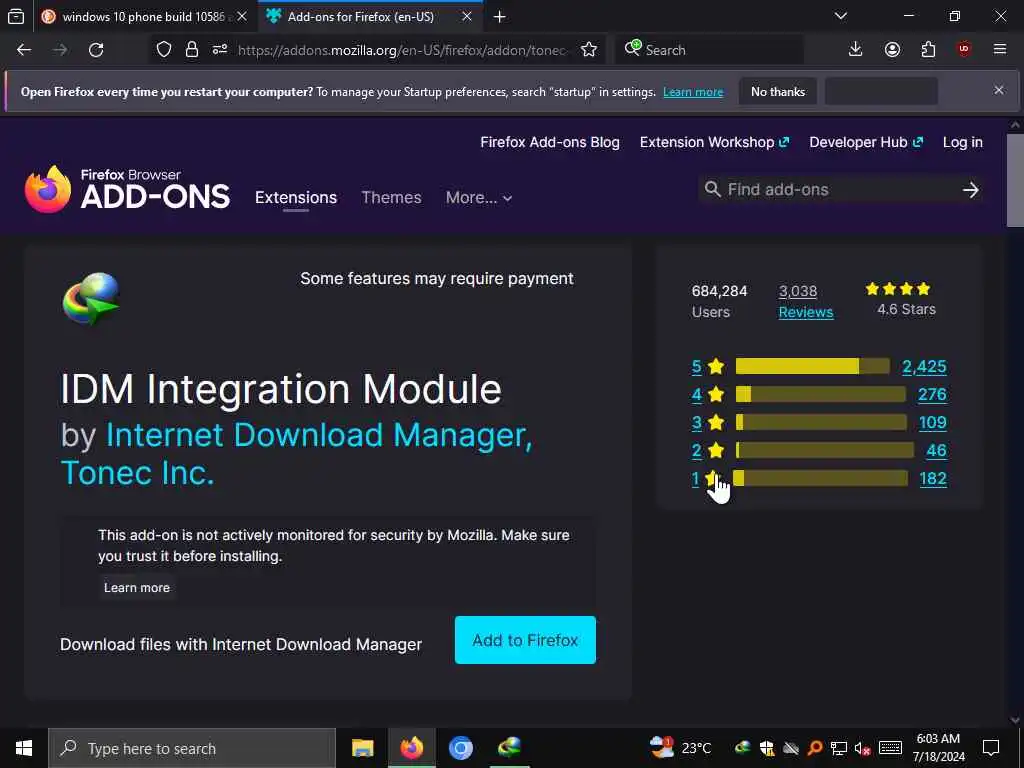Image resolution: width=1024 pixels, height=768 pixels.
Task: Close the windows 10 phone build tab
Action: click(x=242, y=17)
